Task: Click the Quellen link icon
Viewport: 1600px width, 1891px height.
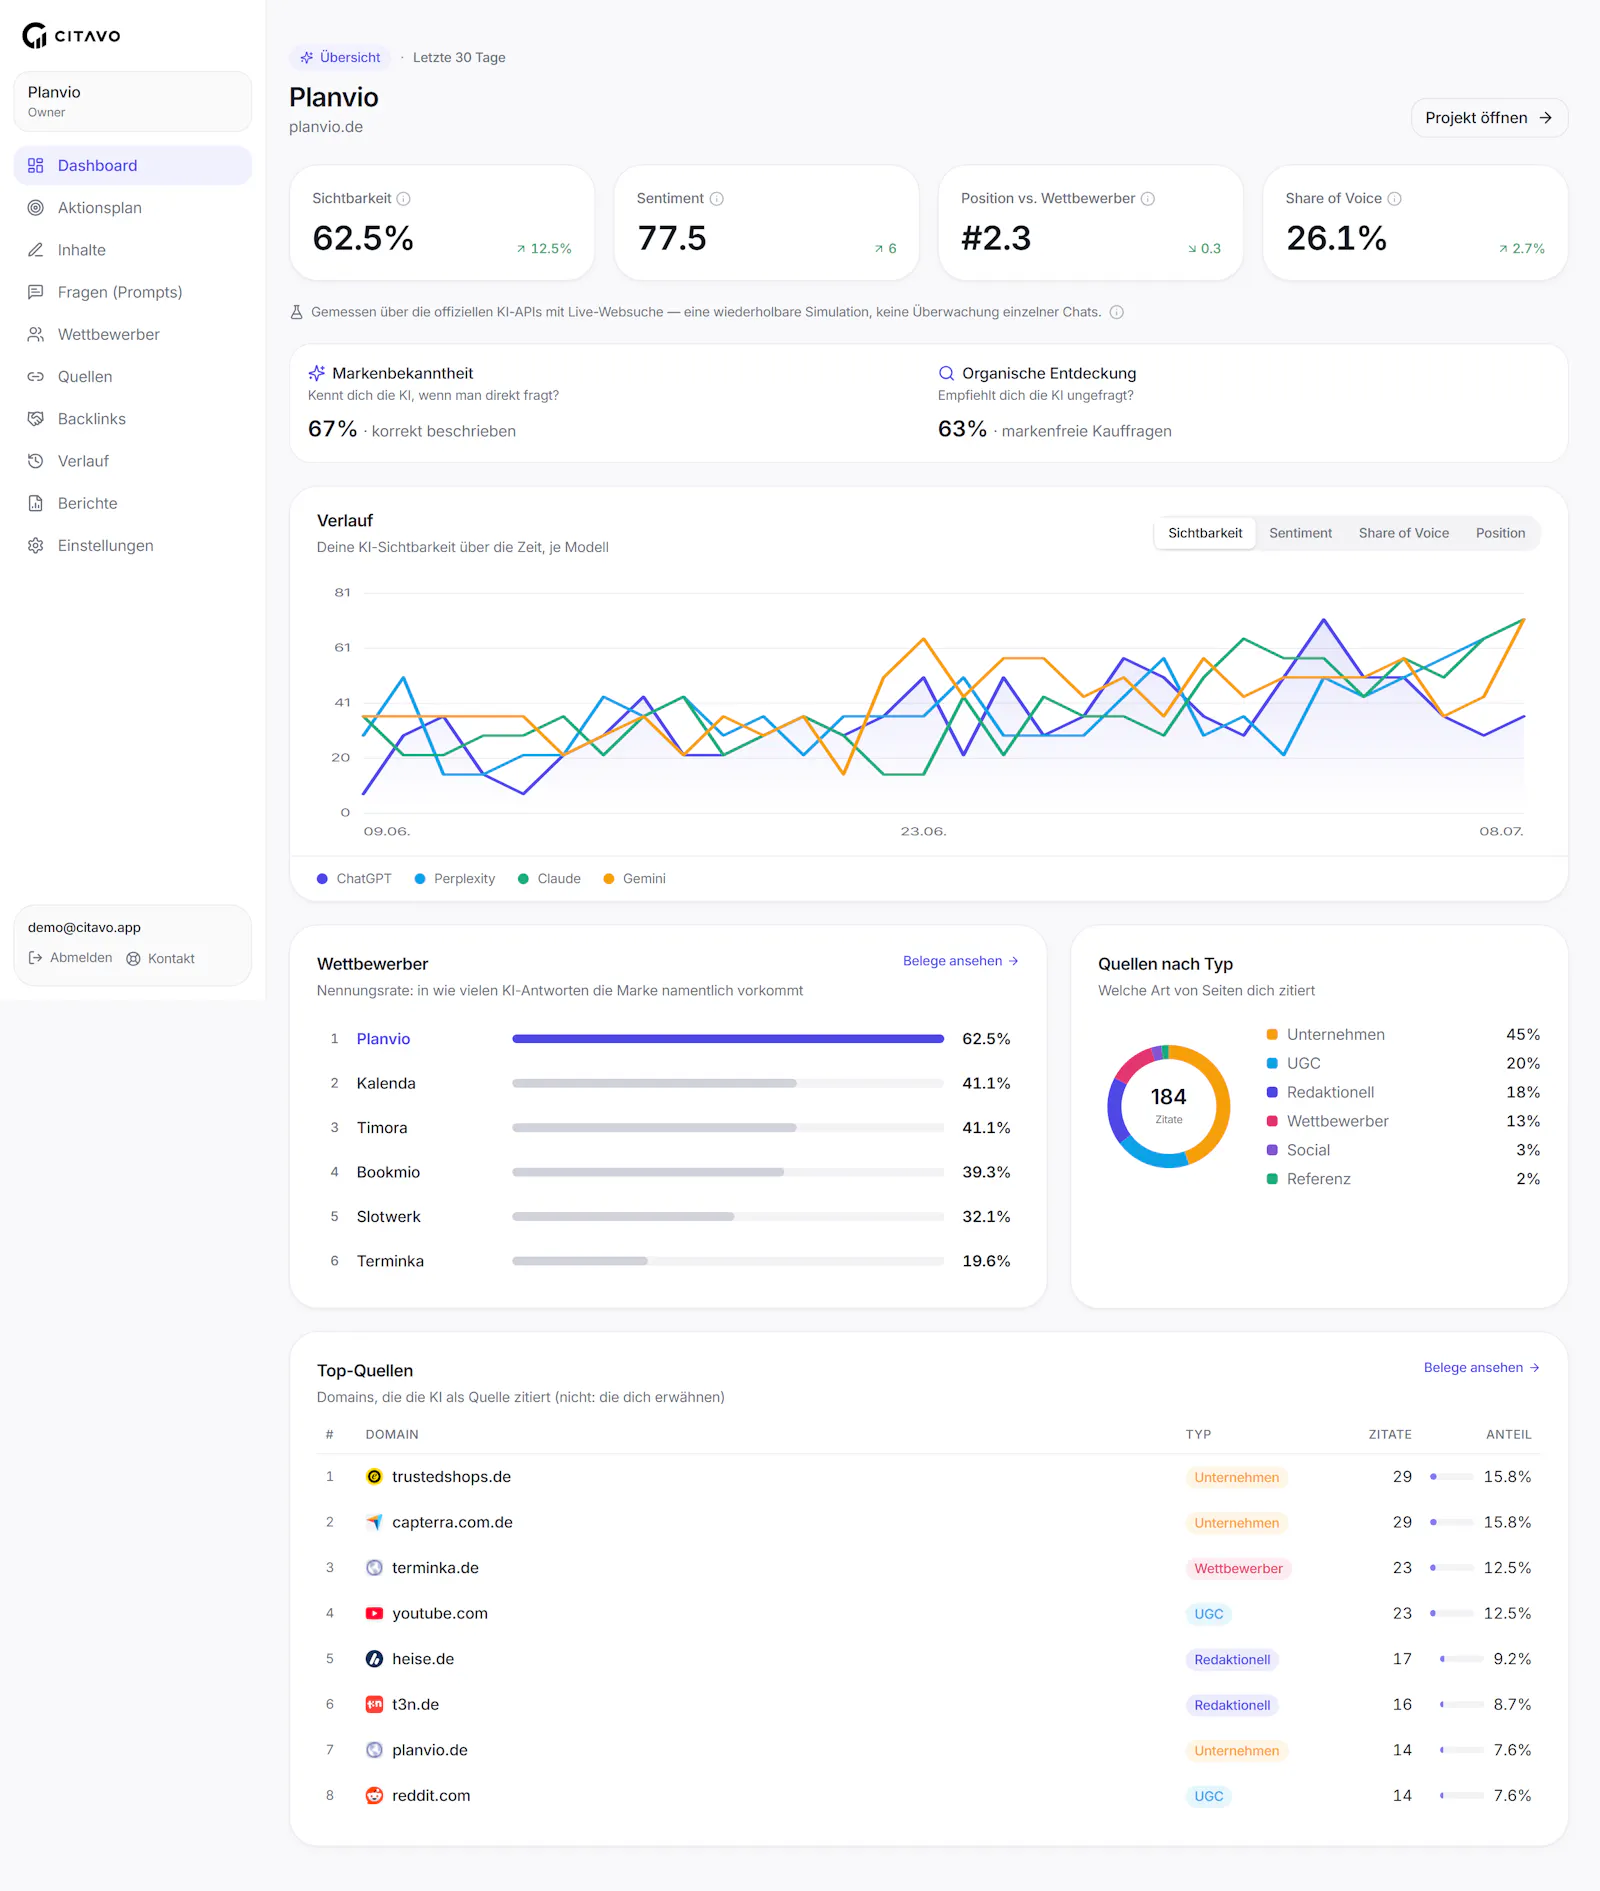Action: tap(36, 376)
